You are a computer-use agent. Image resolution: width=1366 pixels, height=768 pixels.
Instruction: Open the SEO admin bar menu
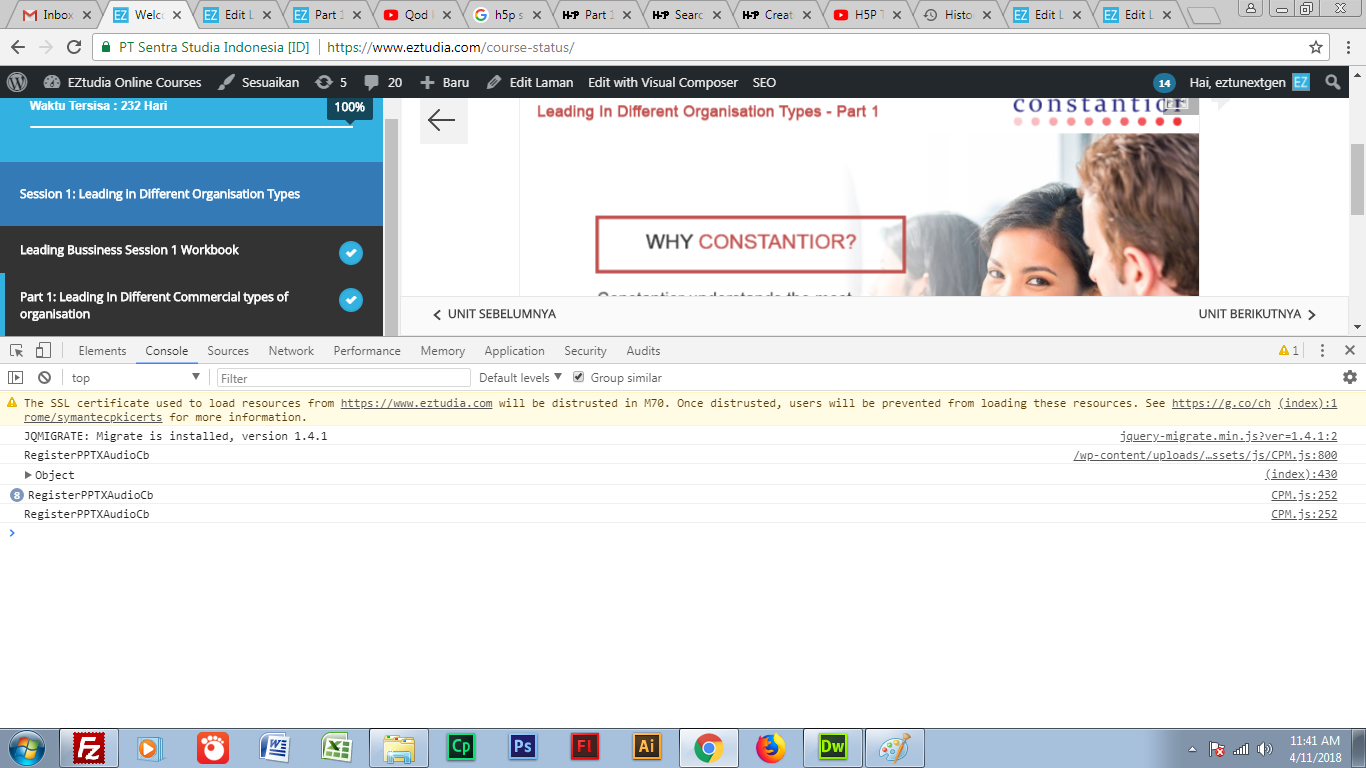[x=764, y=82]
